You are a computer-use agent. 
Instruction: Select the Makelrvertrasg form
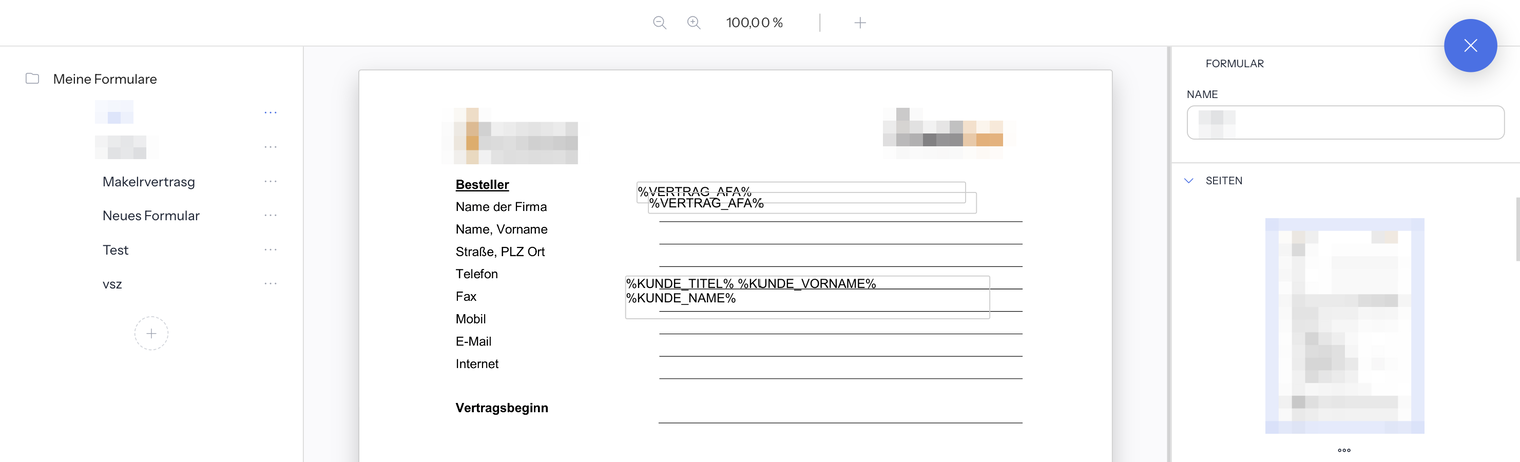click(148, 182)
